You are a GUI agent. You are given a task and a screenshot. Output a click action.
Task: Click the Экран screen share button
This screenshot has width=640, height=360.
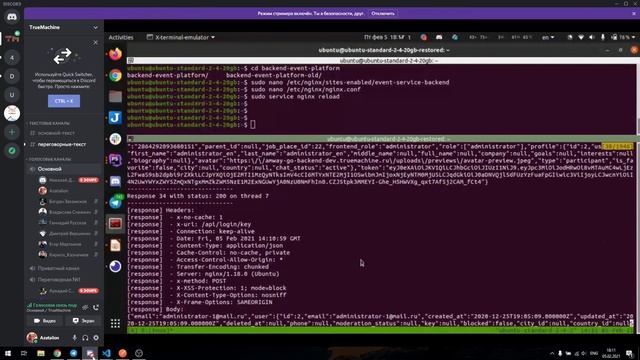point(83,321)
